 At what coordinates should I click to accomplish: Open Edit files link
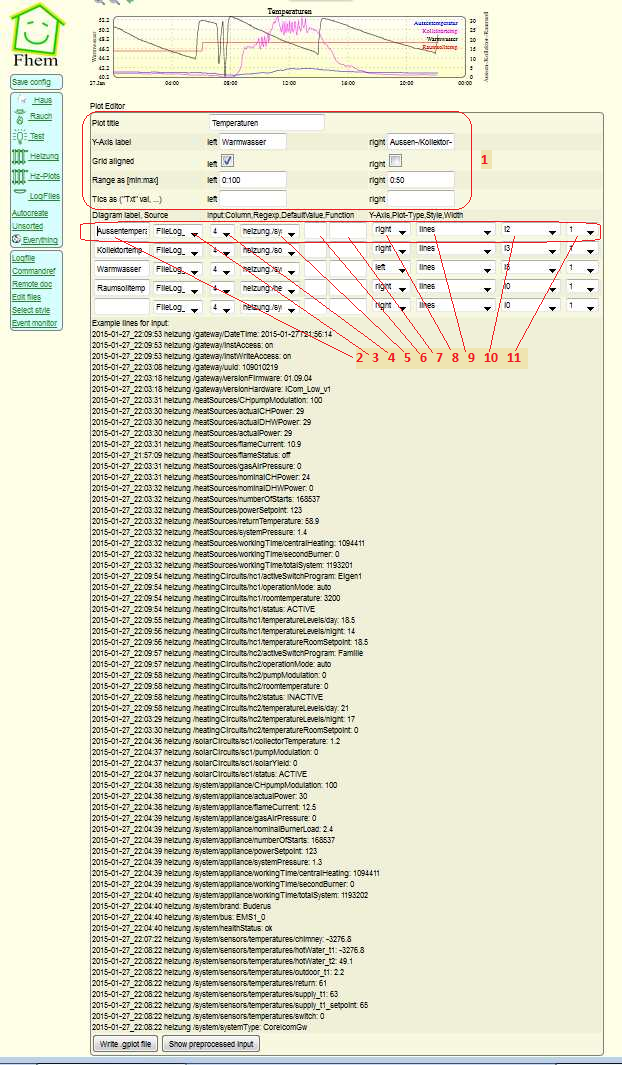(26, 297)
